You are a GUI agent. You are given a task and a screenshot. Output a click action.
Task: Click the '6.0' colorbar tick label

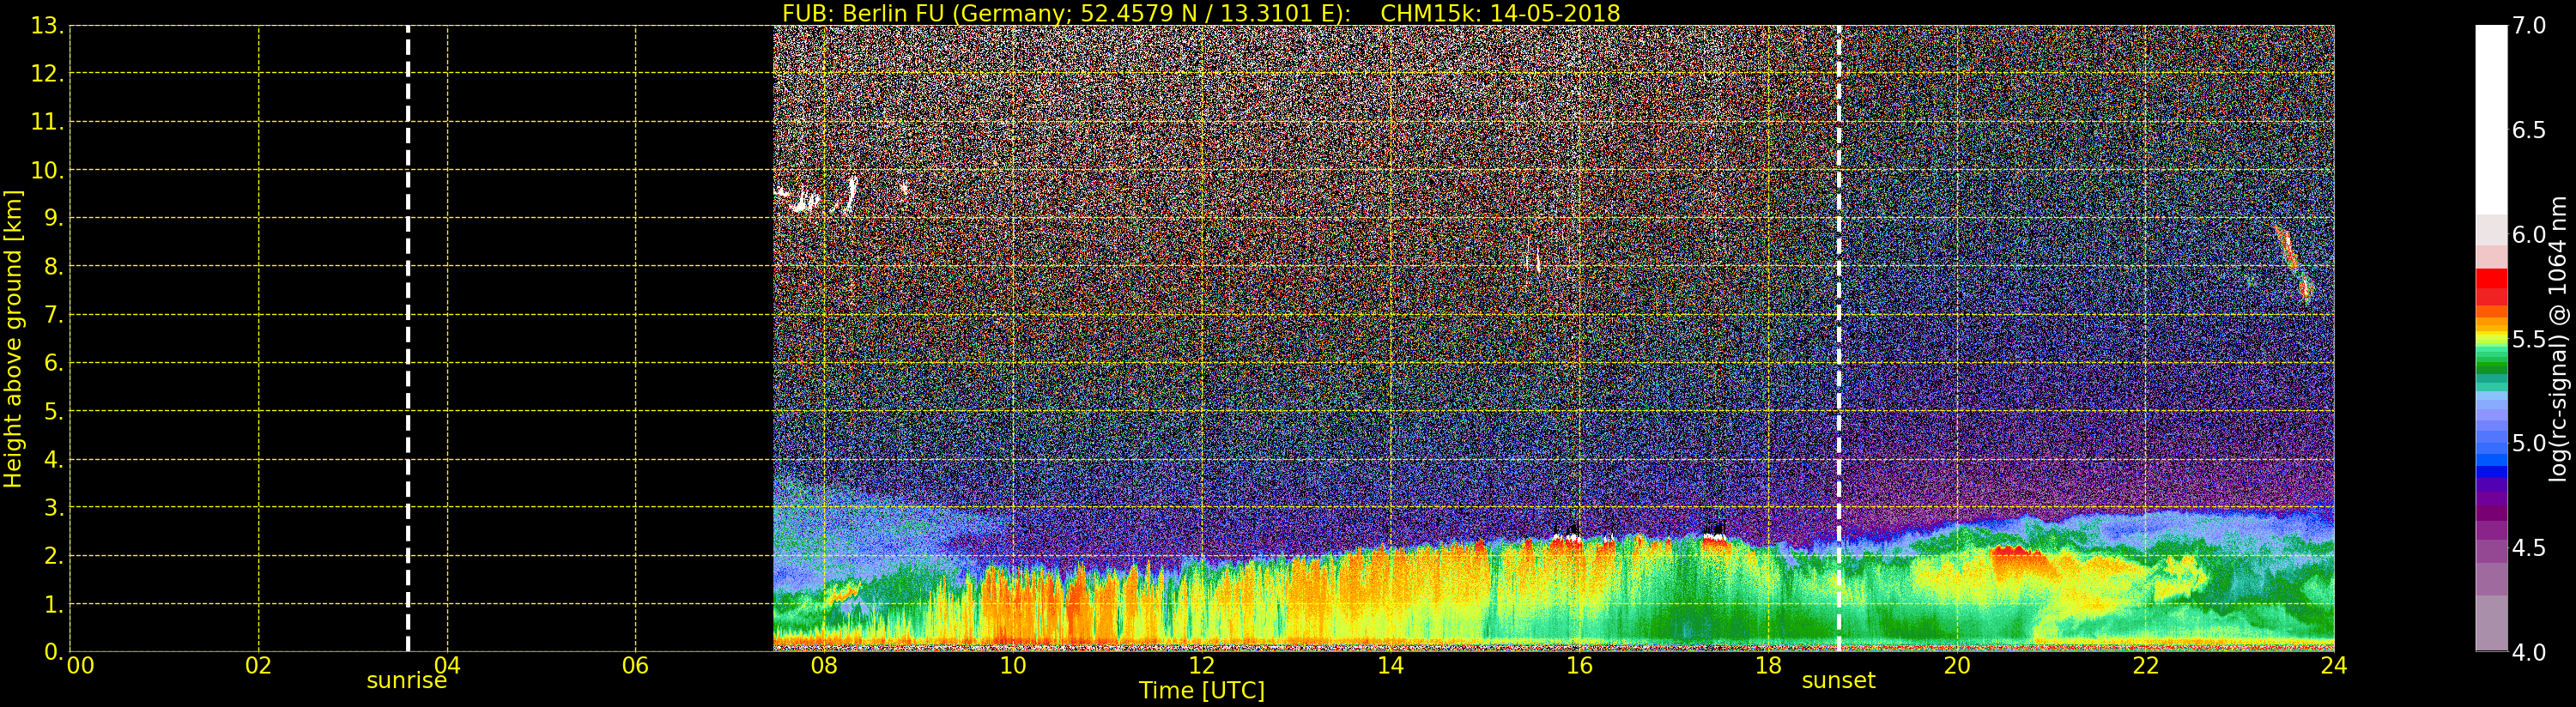pos(2529,235)
